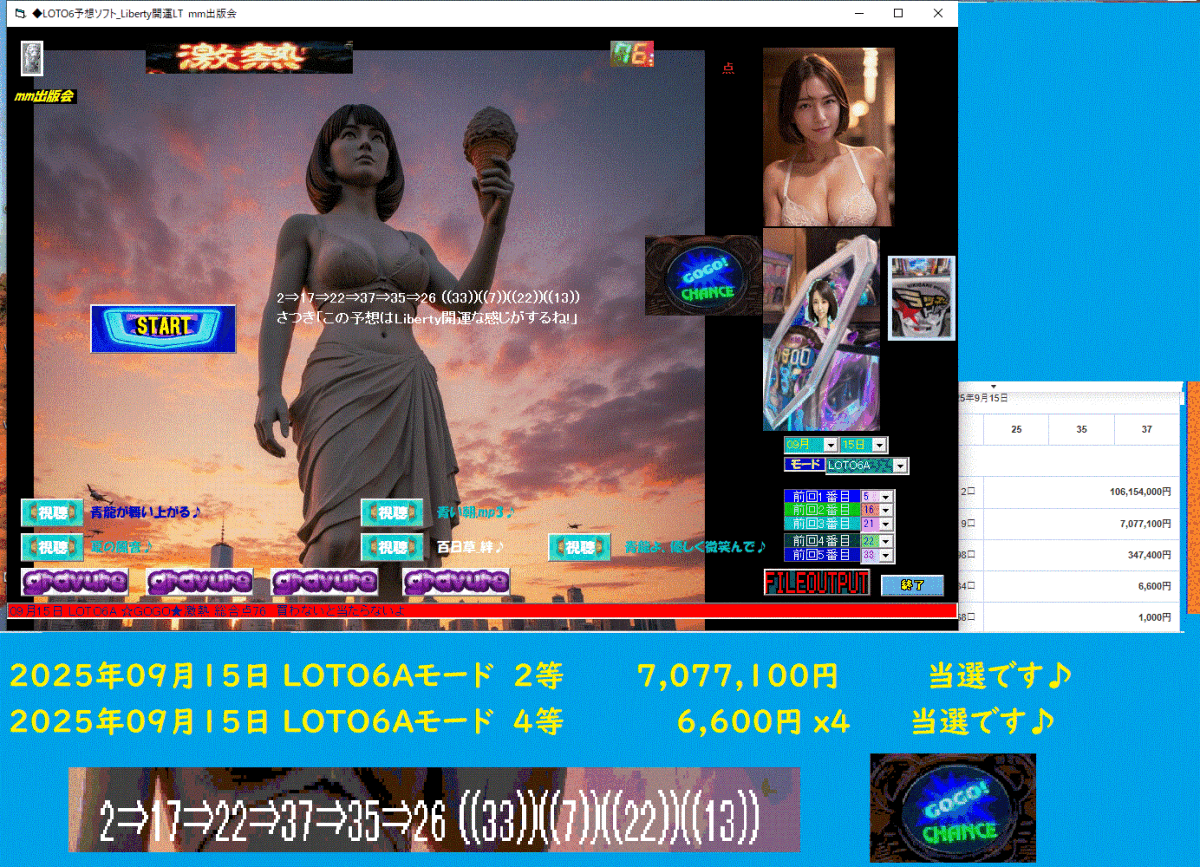Expand the モード dropdown showing LOTO6A

pos(901,466)
